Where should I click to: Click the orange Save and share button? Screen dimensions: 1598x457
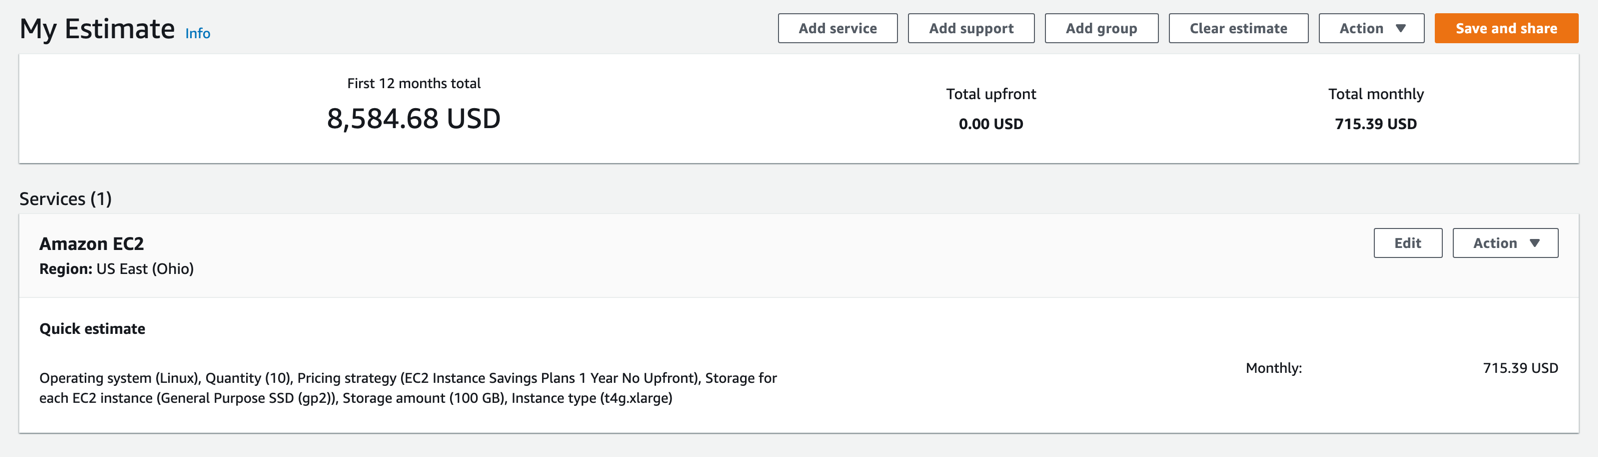[1505, 28]
